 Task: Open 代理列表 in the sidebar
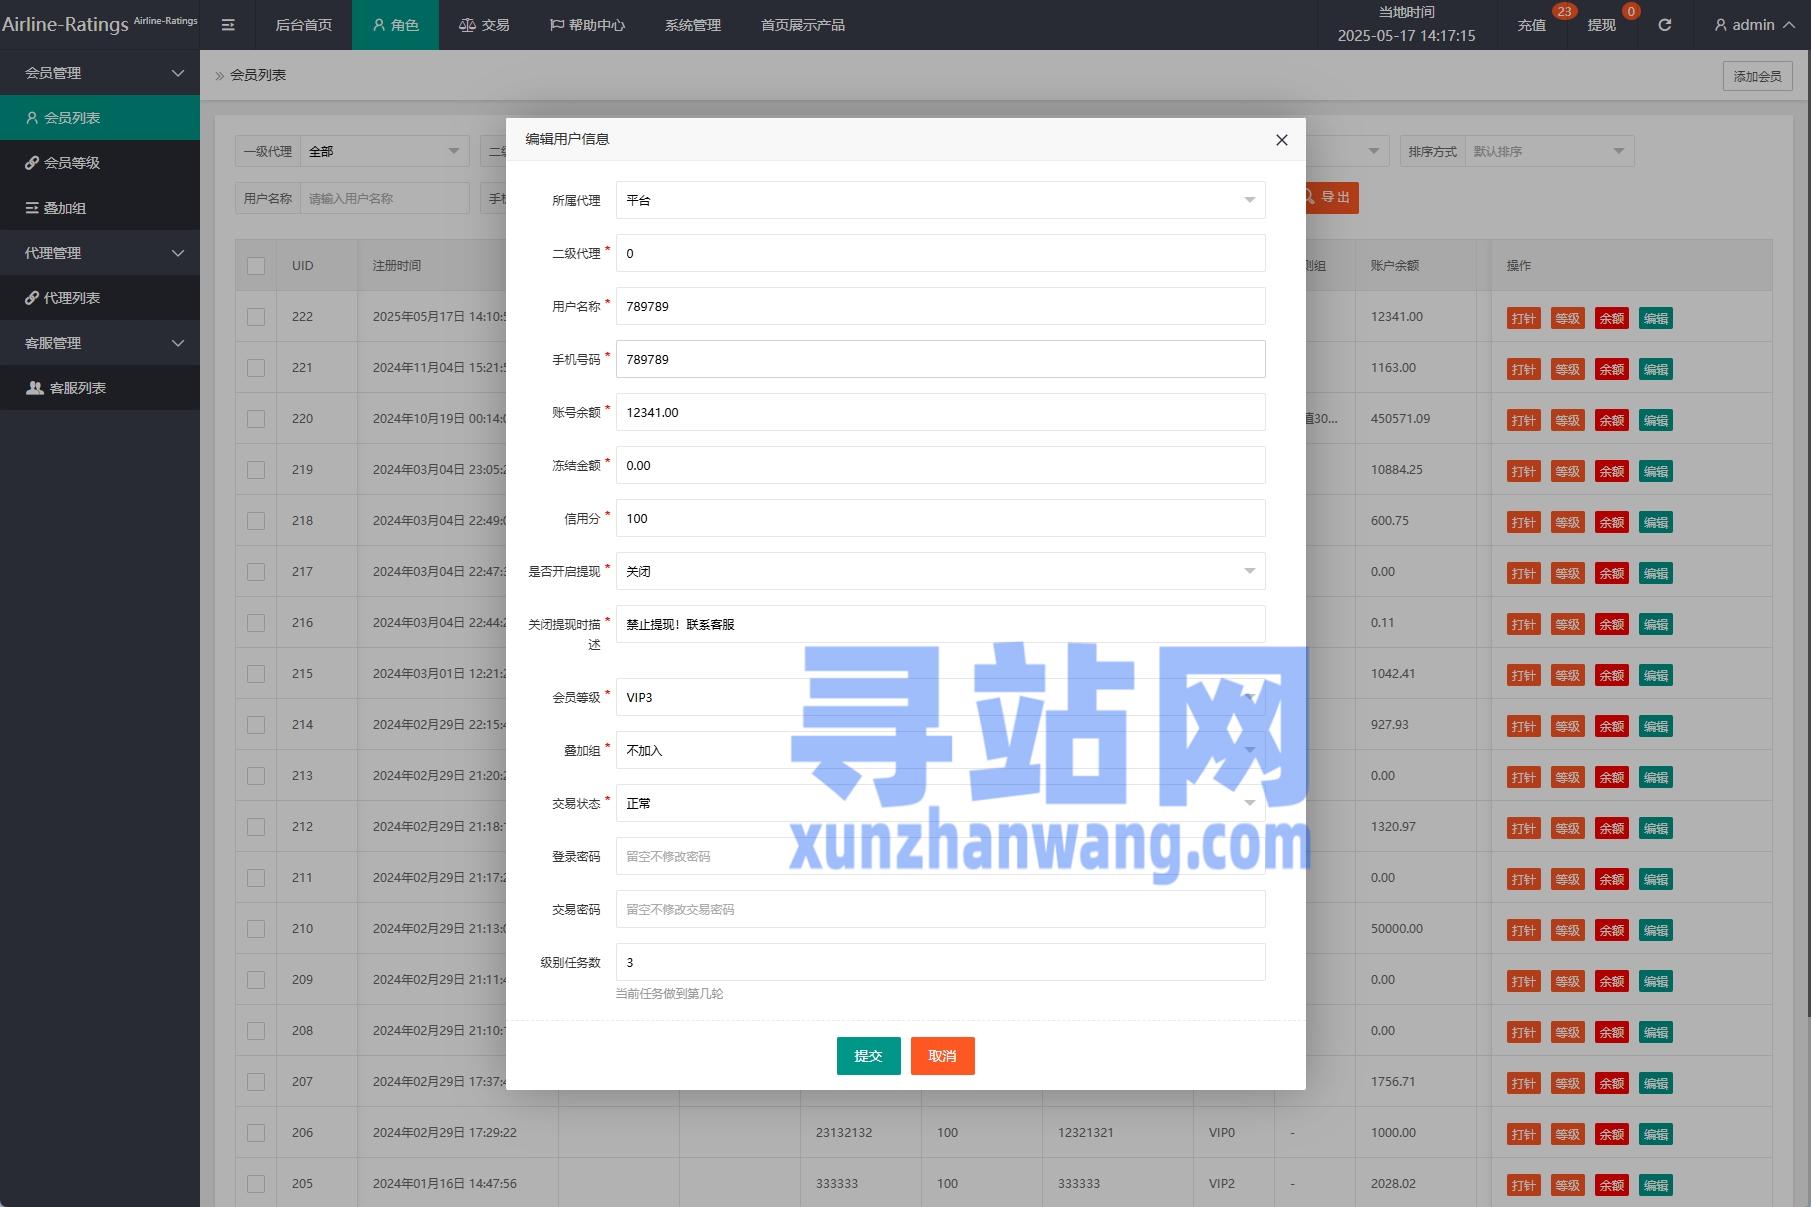[100, 298]
